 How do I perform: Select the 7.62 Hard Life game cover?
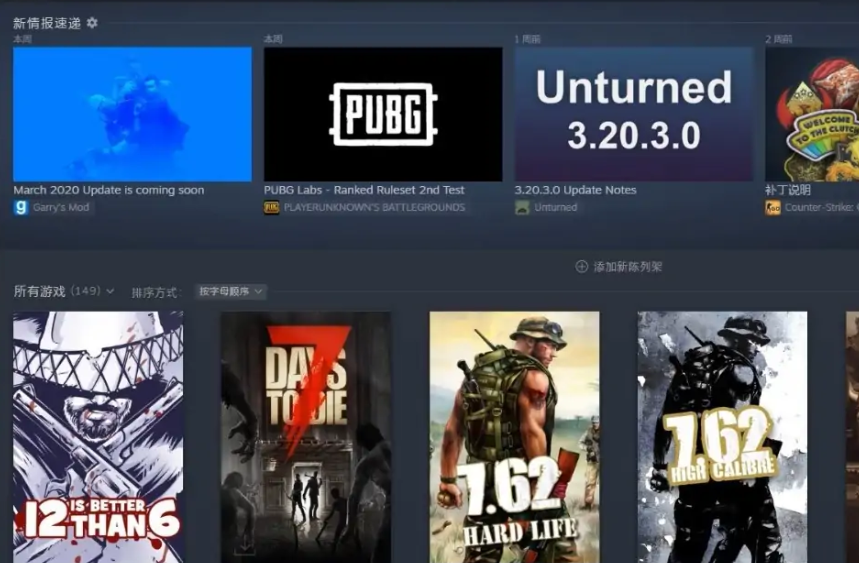point(514,437)
